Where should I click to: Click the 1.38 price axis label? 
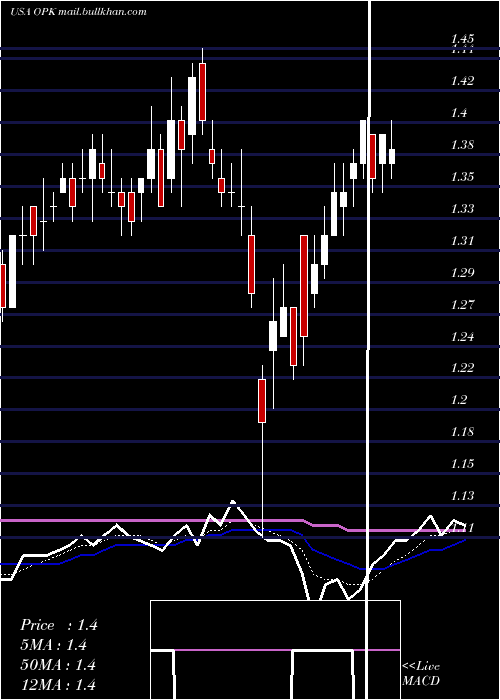[462, 145]
